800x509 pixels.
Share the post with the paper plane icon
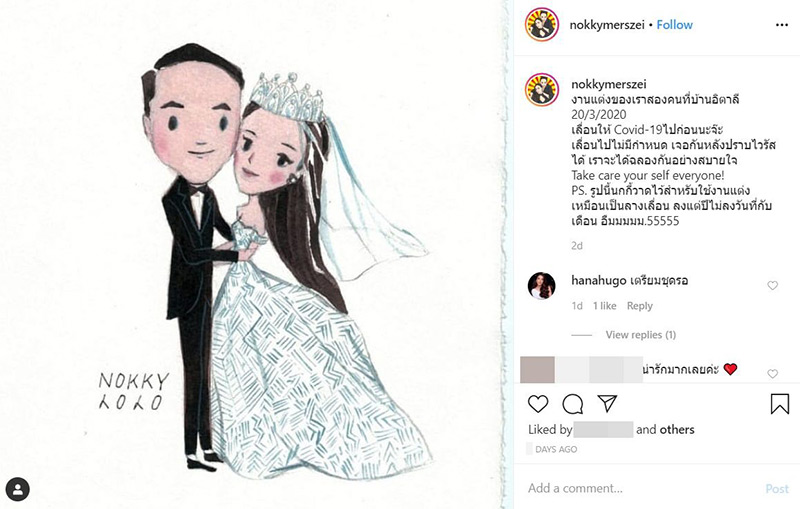607,403
